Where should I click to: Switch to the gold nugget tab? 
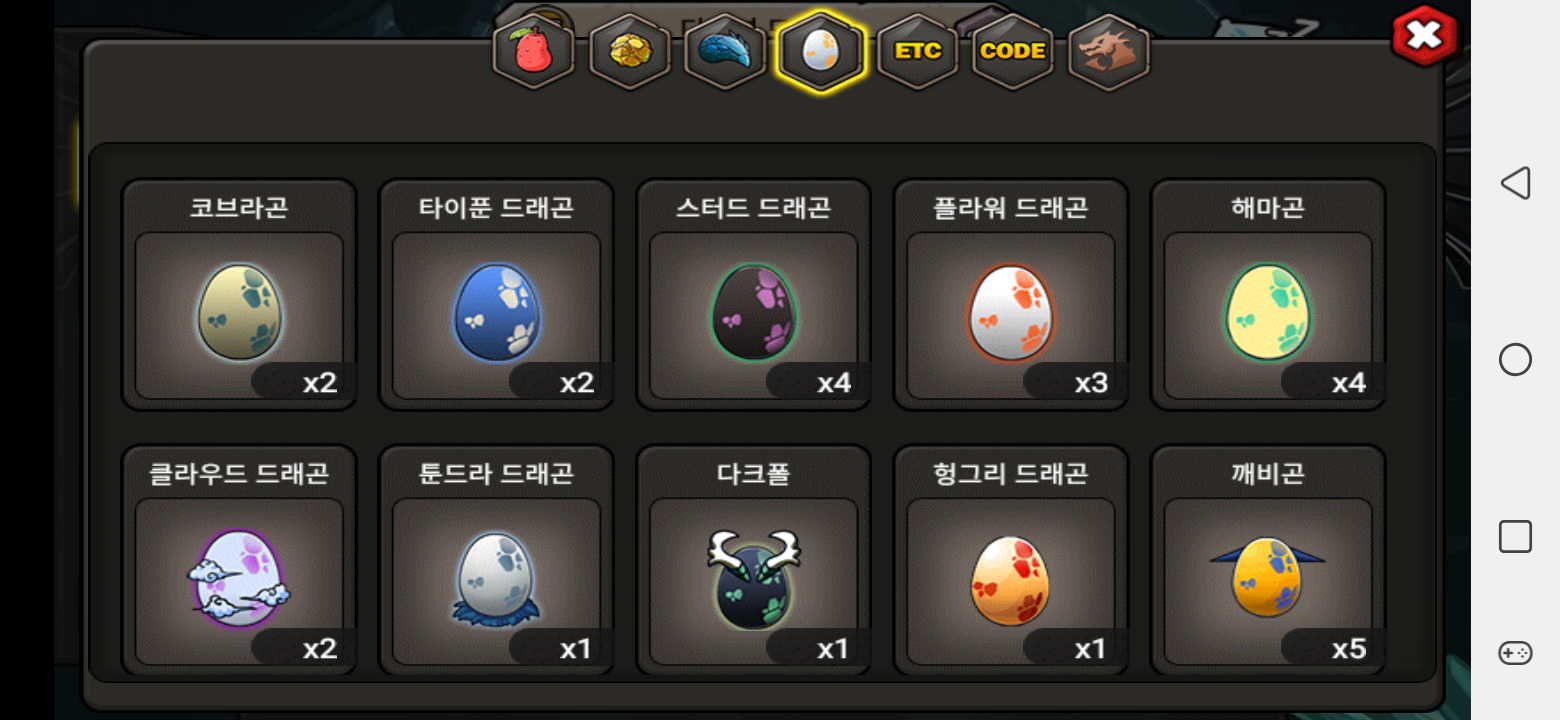click(x=630, y=51)
